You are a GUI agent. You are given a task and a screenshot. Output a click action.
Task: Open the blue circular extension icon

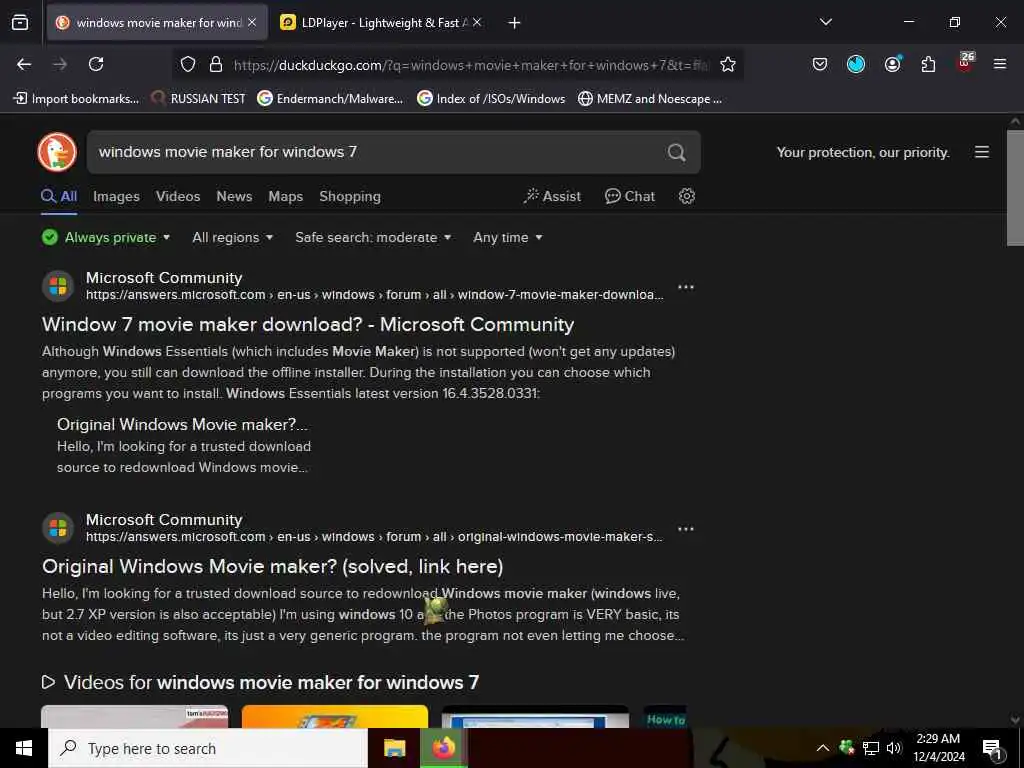coord(856,64)
